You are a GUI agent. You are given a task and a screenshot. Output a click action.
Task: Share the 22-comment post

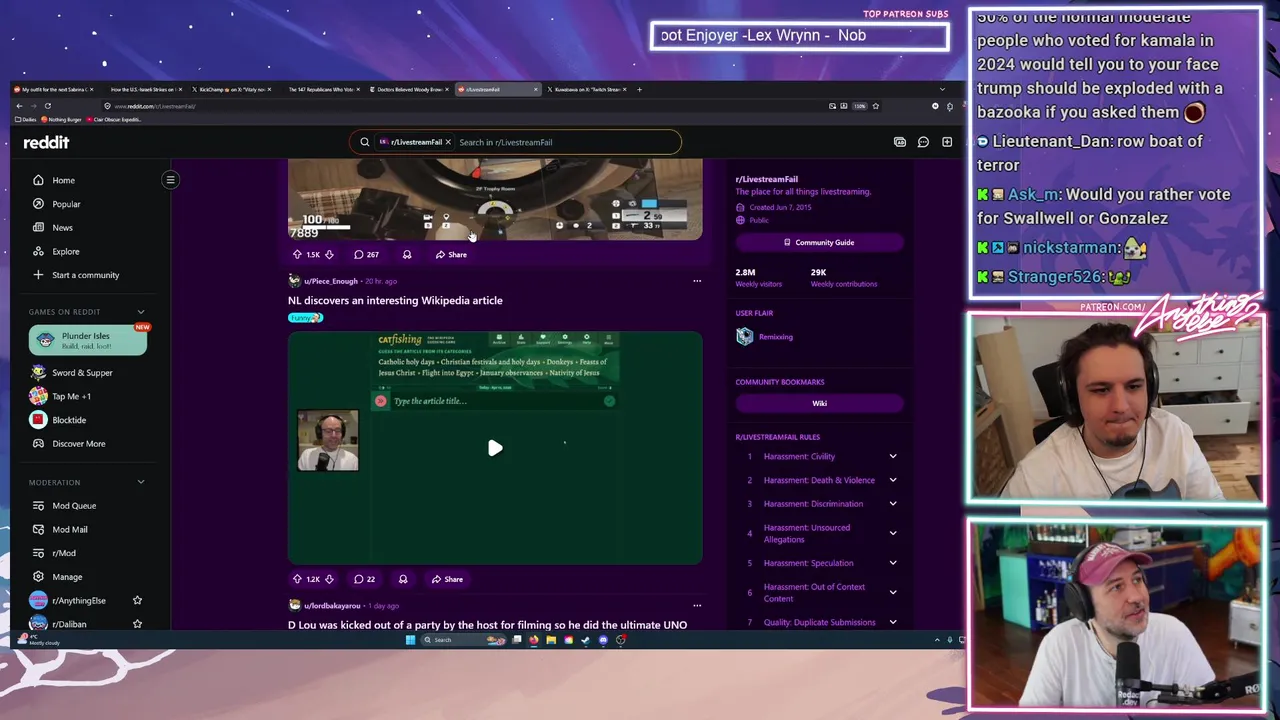pyautogui.click(x=447, y=579)
